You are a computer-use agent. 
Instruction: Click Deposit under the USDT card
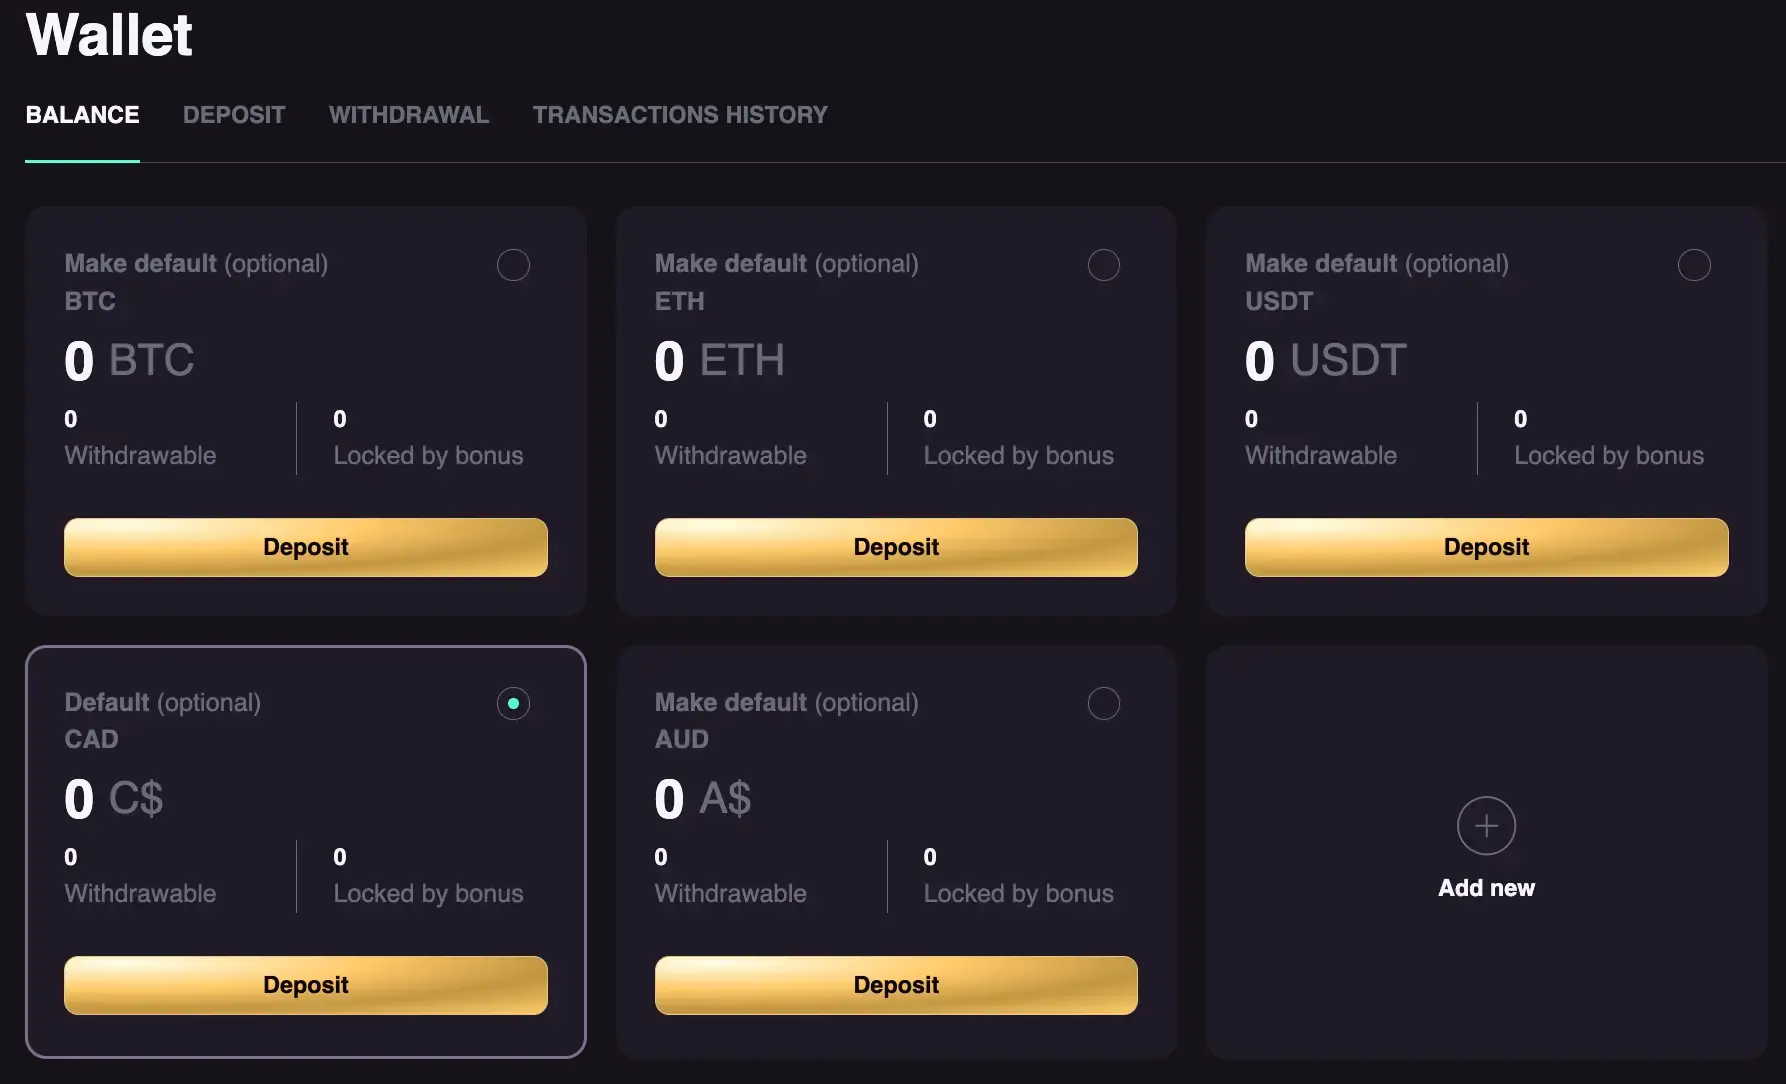tap(1486, 547)
